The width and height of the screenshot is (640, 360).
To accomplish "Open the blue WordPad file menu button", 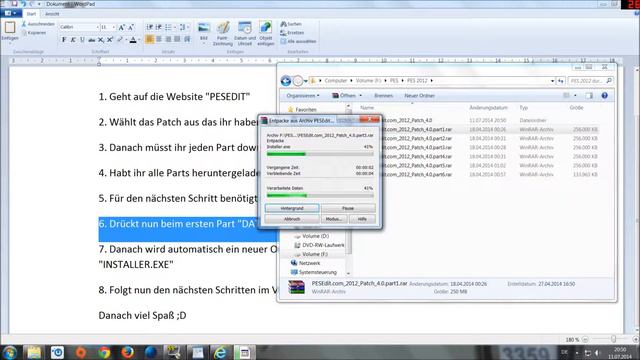I will coord(11,13).
